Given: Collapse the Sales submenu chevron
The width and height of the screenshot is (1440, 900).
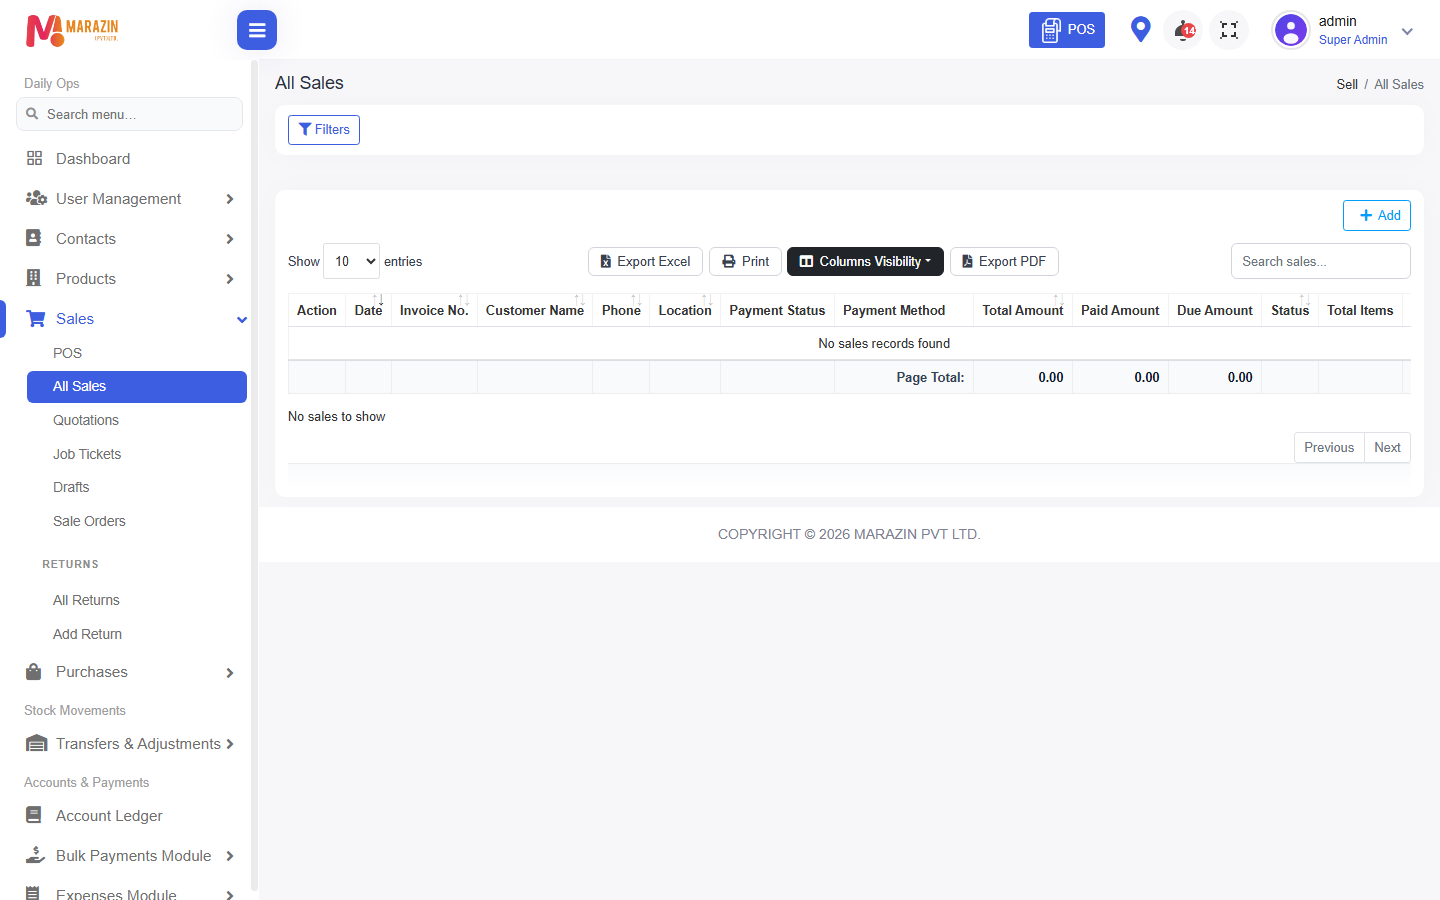Looking at the screenshot, I should click(242, 319).
